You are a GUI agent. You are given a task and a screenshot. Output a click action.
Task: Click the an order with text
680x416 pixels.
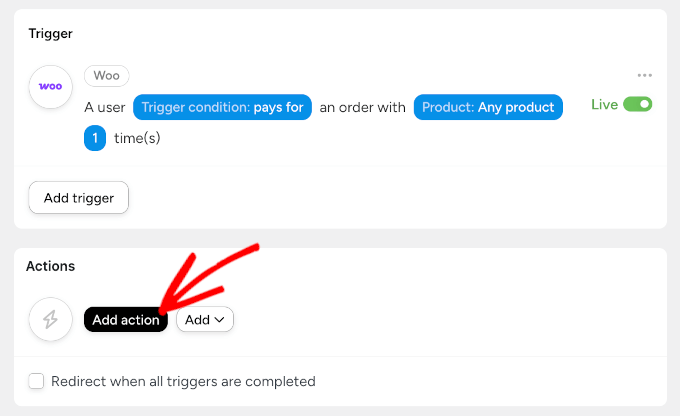point(362,107)
